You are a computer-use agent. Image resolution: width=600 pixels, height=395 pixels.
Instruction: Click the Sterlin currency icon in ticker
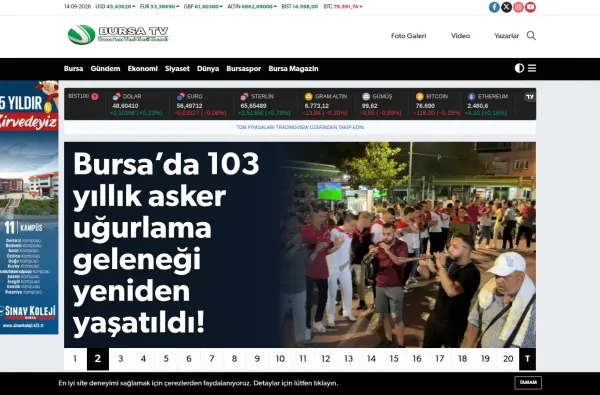click(x=245, y=96)
